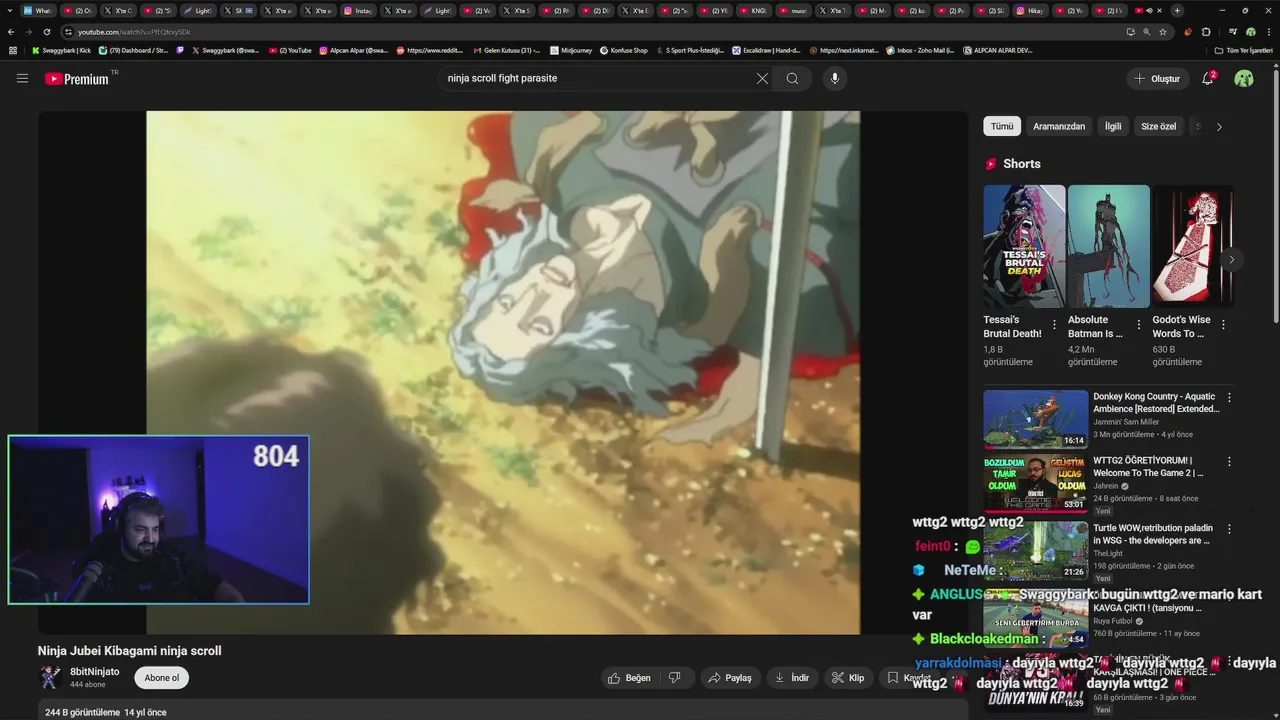The height and width of the screenshot is (720, 1280).
Task: Open options for Godot's Wise Words
Action: 1223,325
